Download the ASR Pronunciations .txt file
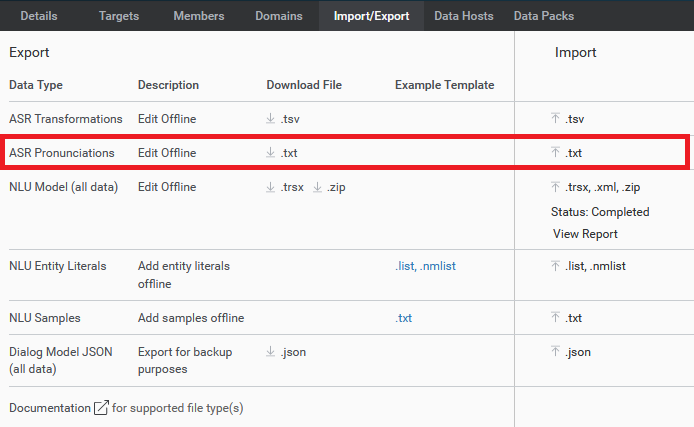This screenshot has width=694, height=427. 283,153
